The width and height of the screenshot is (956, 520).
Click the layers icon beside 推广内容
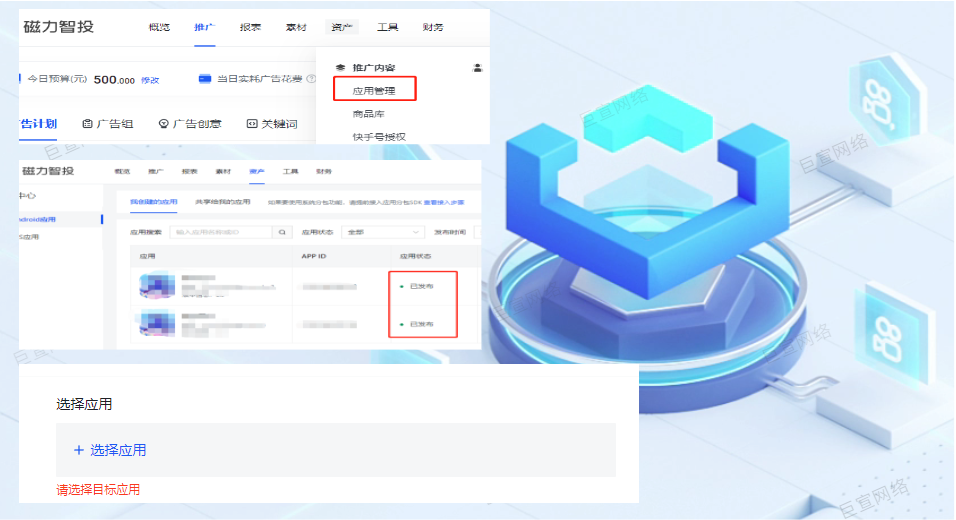tap(341, 68)
